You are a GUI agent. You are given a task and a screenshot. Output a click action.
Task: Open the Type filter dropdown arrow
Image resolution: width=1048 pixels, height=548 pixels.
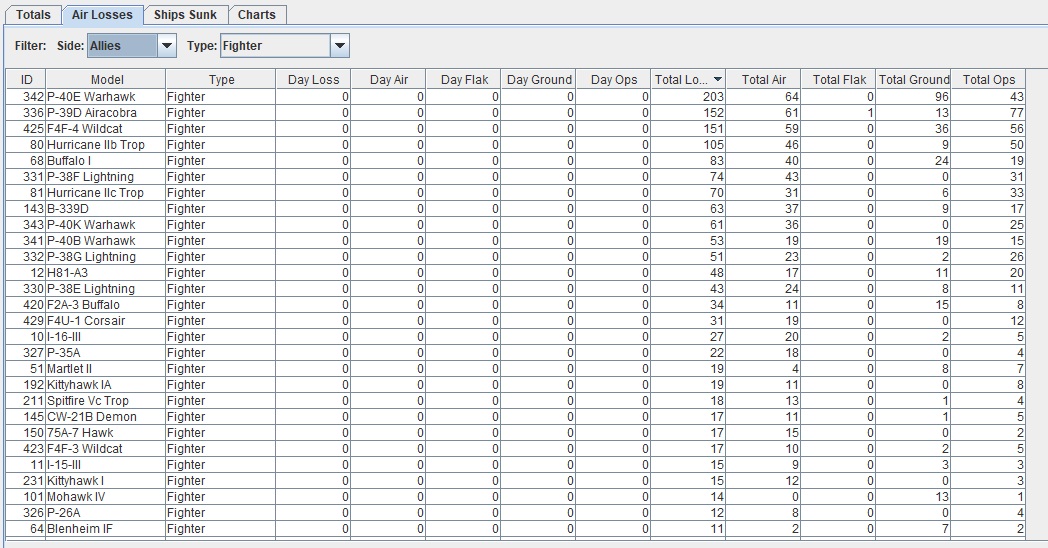340,46
